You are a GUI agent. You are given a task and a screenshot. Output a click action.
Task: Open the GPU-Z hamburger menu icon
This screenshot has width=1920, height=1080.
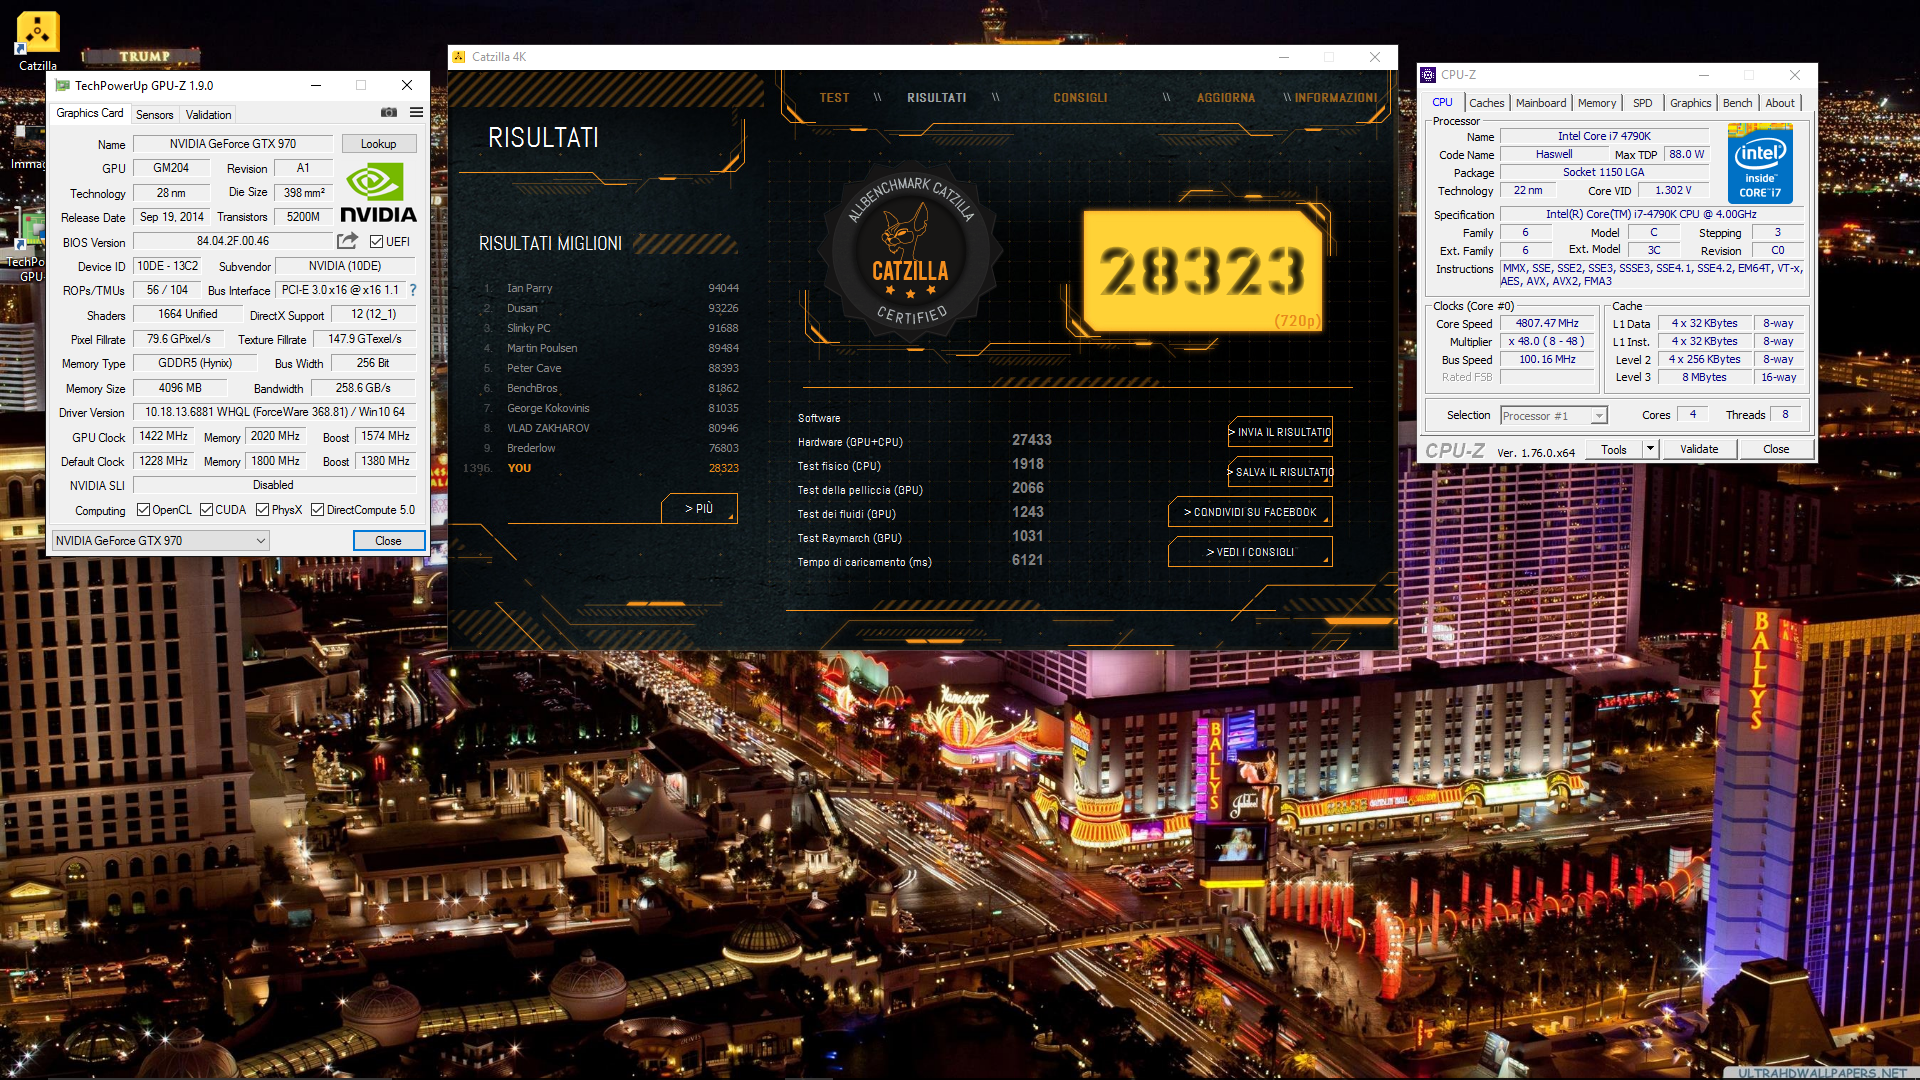coord(416,112)
